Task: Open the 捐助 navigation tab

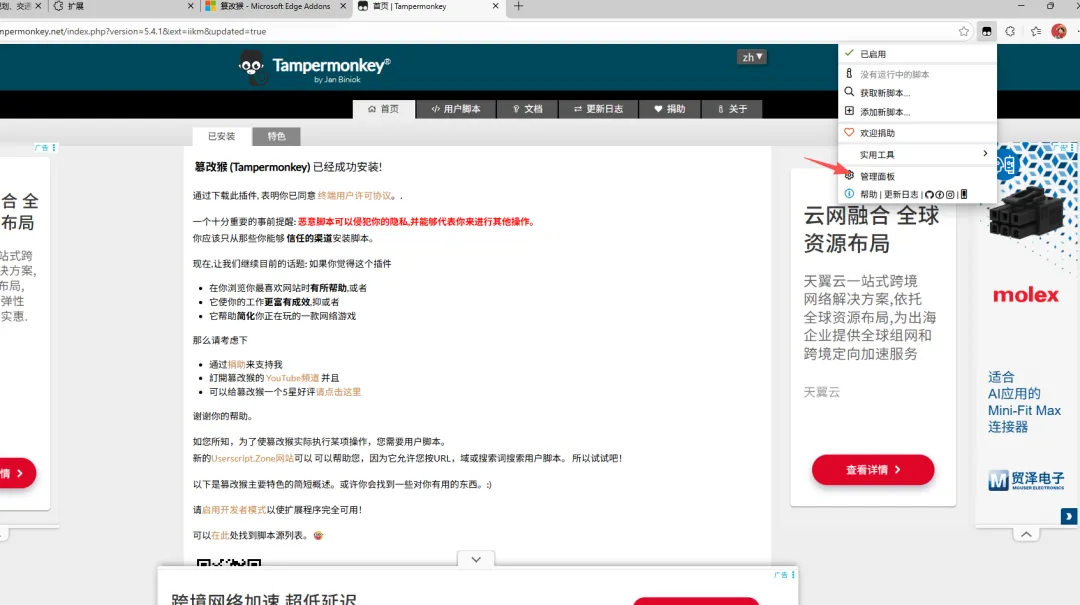Action: (x=669, y=109)
